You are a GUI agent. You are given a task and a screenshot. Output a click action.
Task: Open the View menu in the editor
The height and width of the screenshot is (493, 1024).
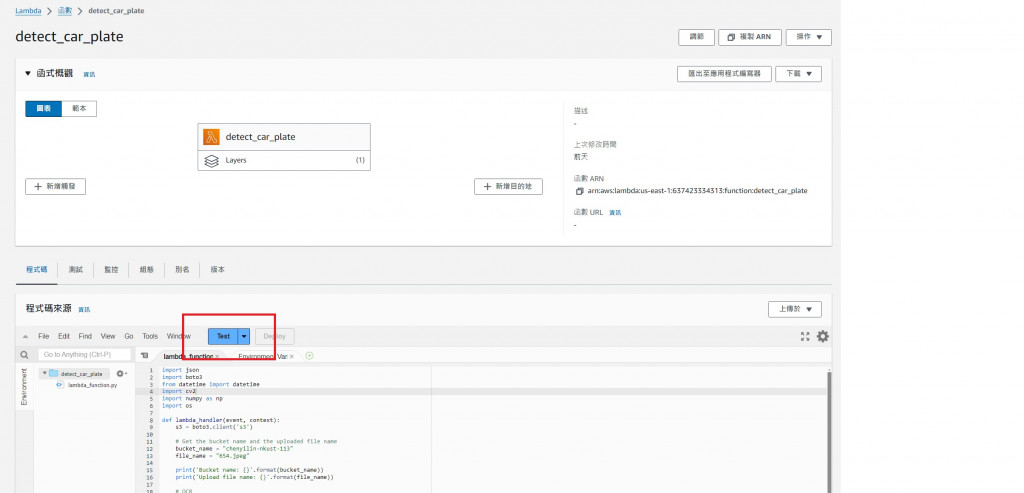pyautogui.click(x=108, y=336)
